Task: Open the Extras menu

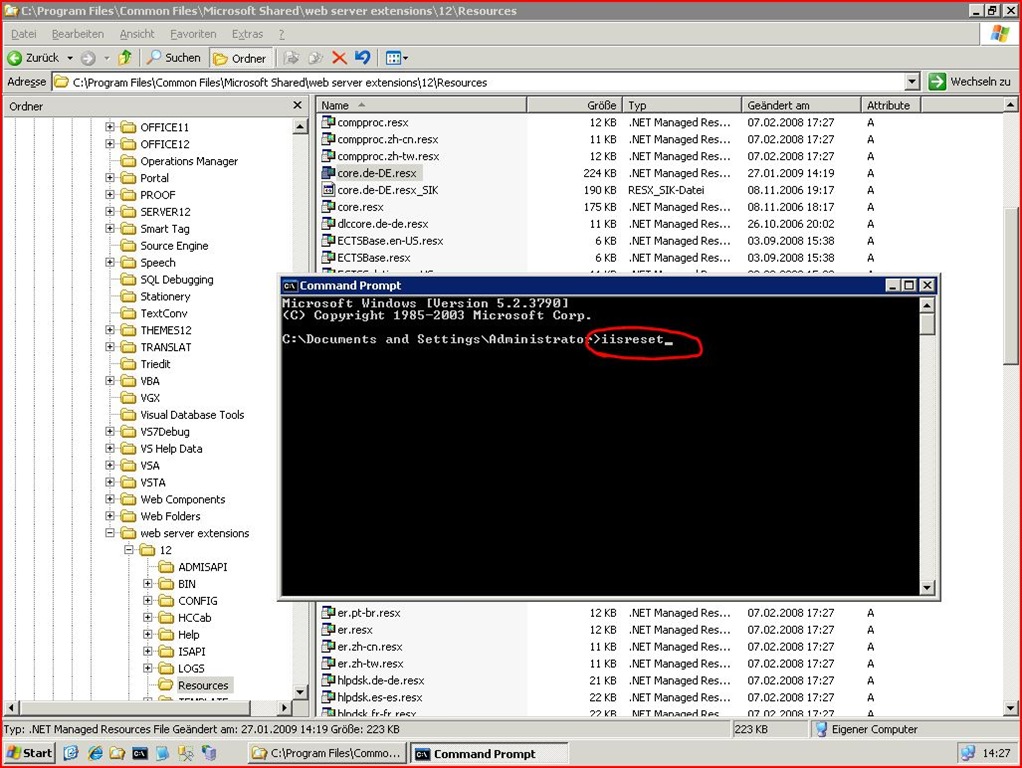Action: pos(247,34)
